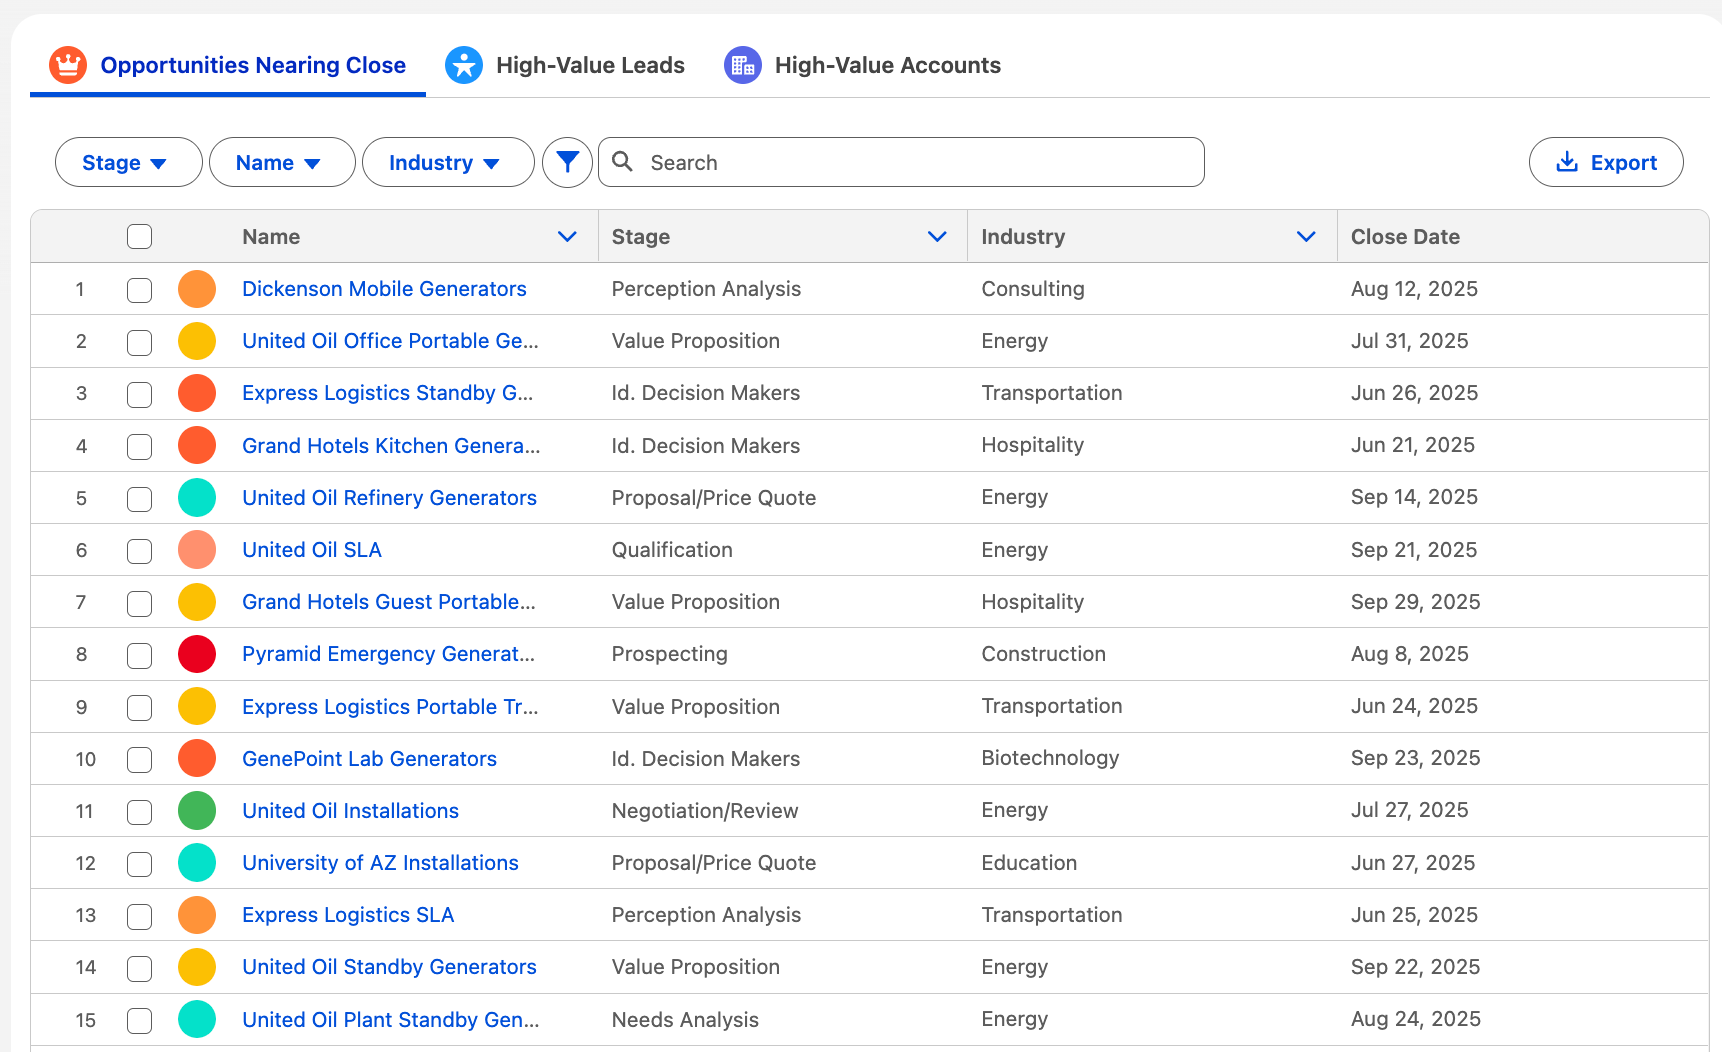
Task: Expand the Industry filter dropdown
Action: tap(447, 162)
